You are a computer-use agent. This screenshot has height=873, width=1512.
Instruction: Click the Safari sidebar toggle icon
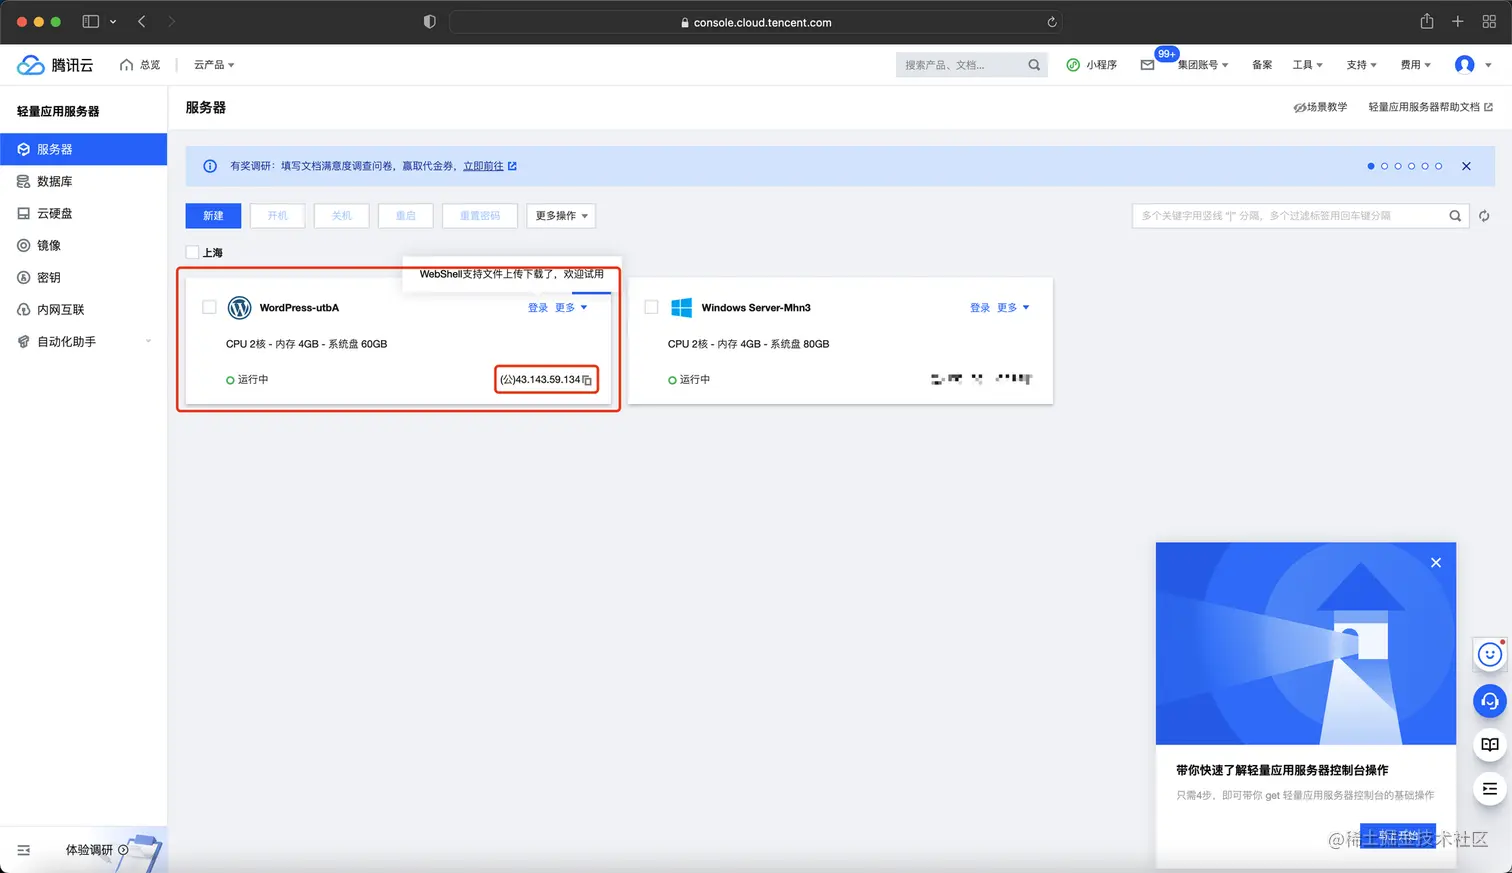point(91,22)
